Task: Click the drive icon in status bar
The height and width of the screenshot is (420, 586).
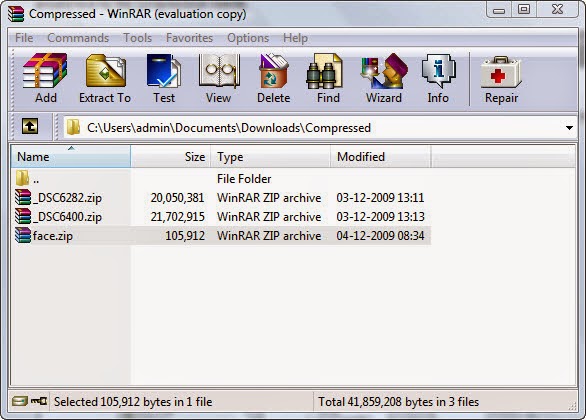Action: pyautogui.click(x=19, y=401)
